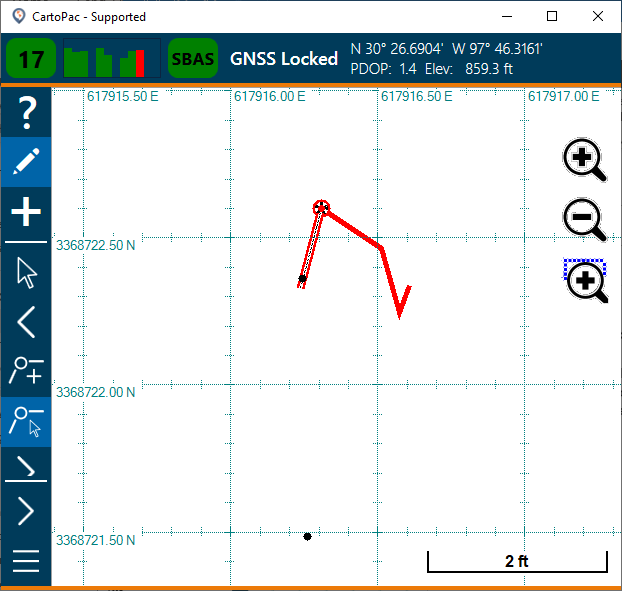The image size is (622, 591).
Task: Select the arrow pointer tool
Action: tap(26, 272)
